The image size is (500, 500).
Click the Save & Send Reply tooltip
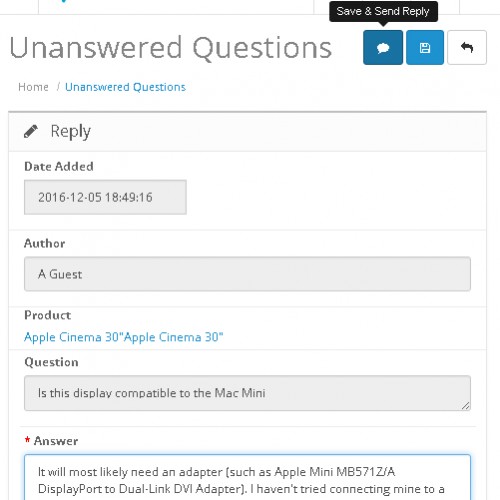click(x=383, y=12)
